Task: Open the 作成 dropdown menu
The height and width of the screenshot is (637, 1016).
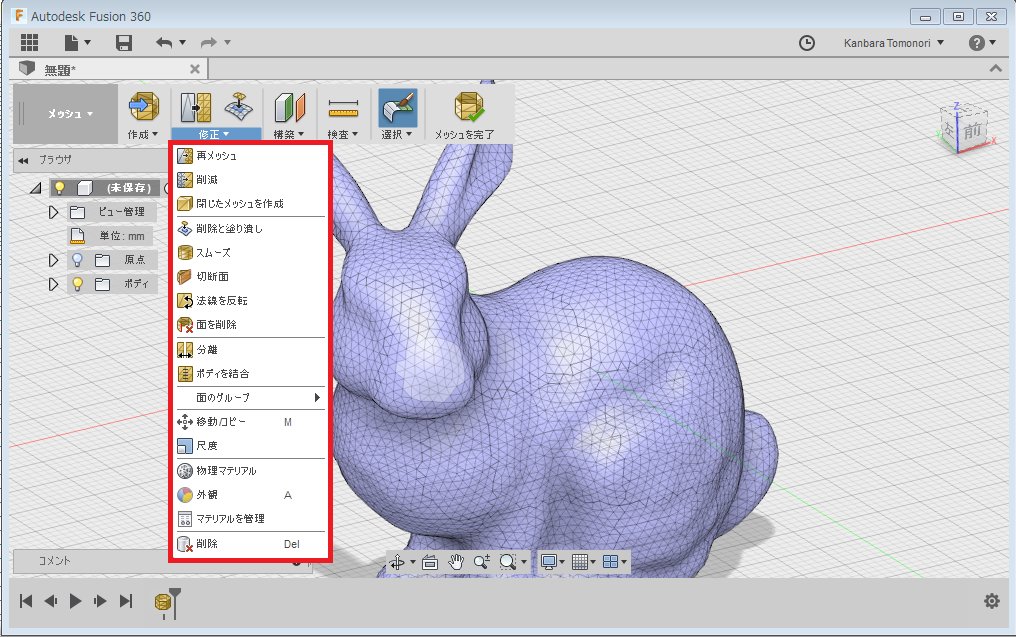Action: [x=143, y=134]
